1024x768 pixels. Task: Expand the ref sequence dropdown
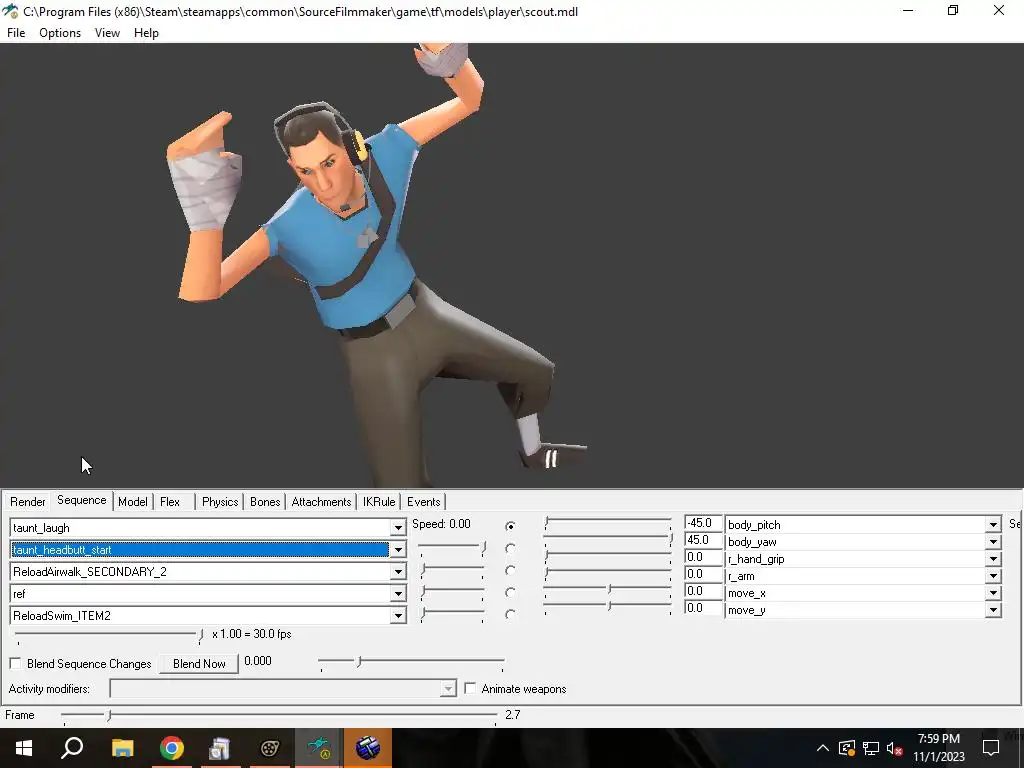click(x=398, y=594)
